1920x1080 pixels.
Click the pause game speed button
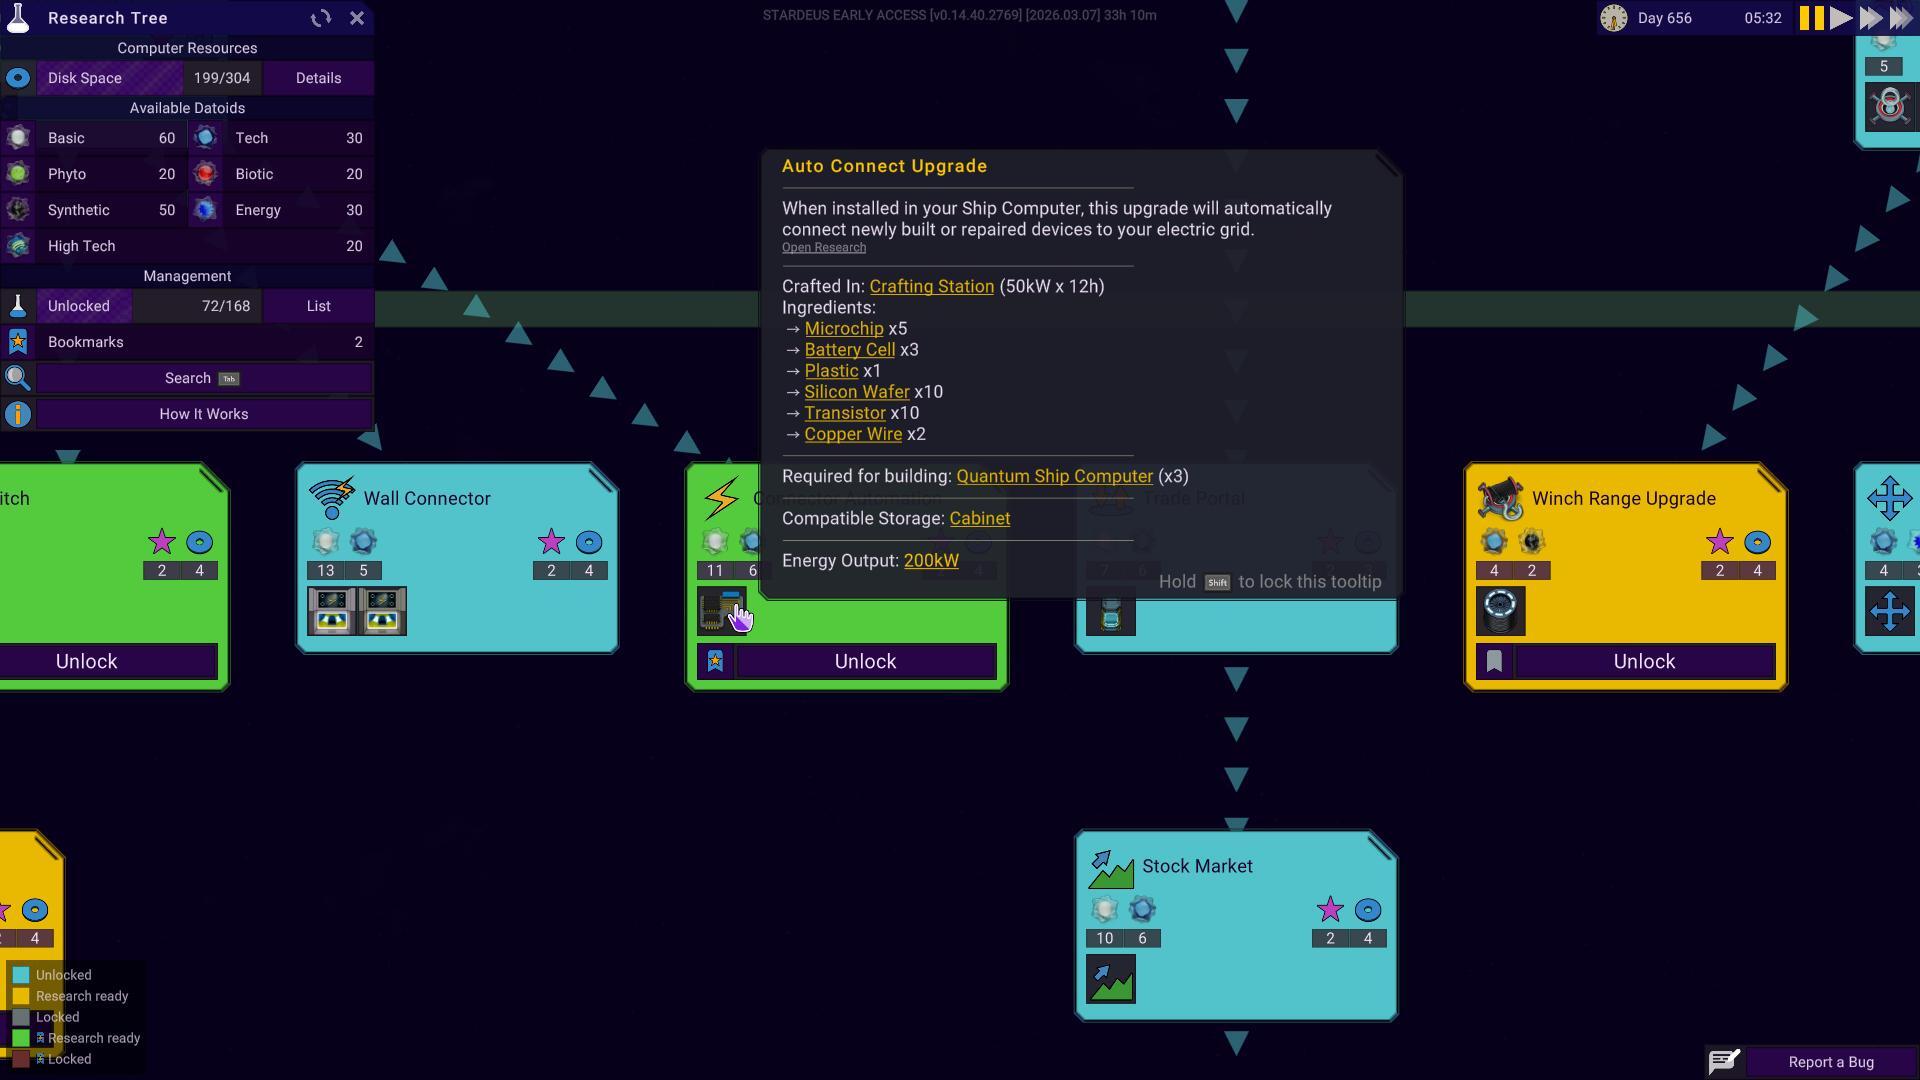[x=1811, y=18]
